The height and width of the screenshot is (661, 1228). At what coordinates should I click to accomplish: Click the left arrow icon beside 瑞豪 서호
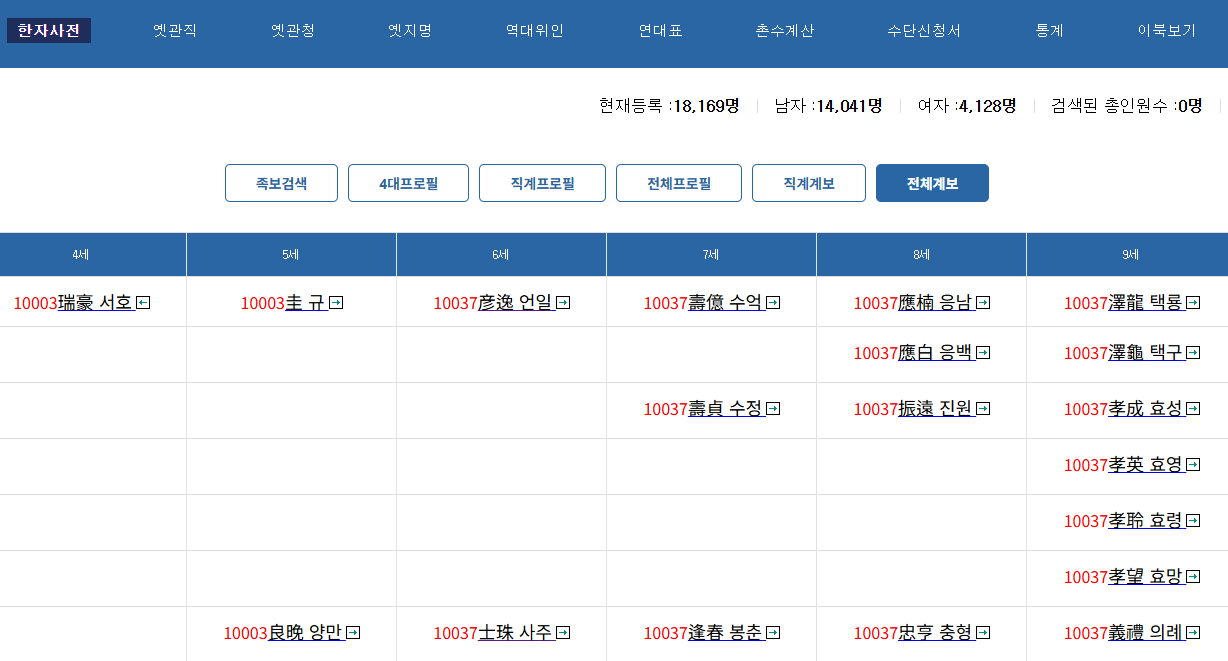(x=143, y=303)
